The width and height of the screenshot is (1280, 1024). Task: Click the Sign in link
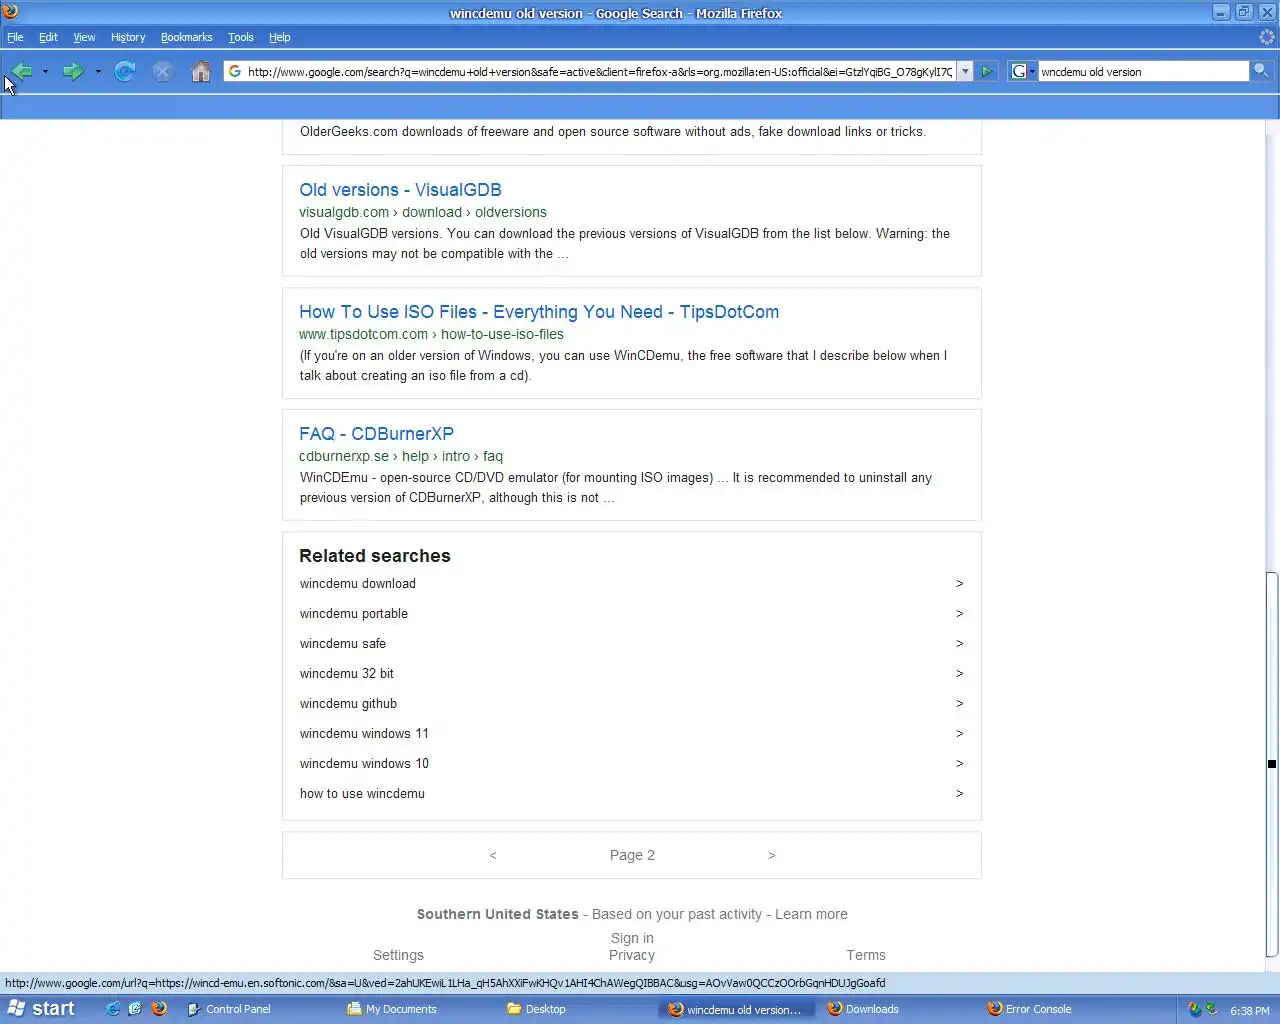(632, 939)
